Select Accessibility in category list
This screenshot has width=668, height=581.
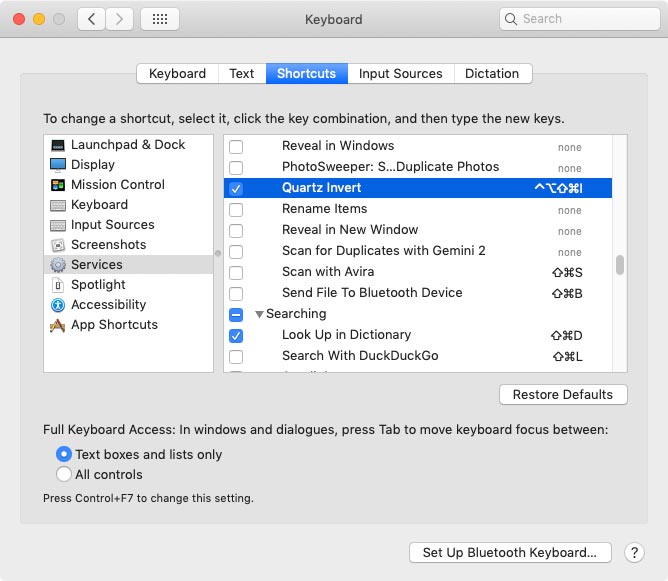tap(128, 305)
